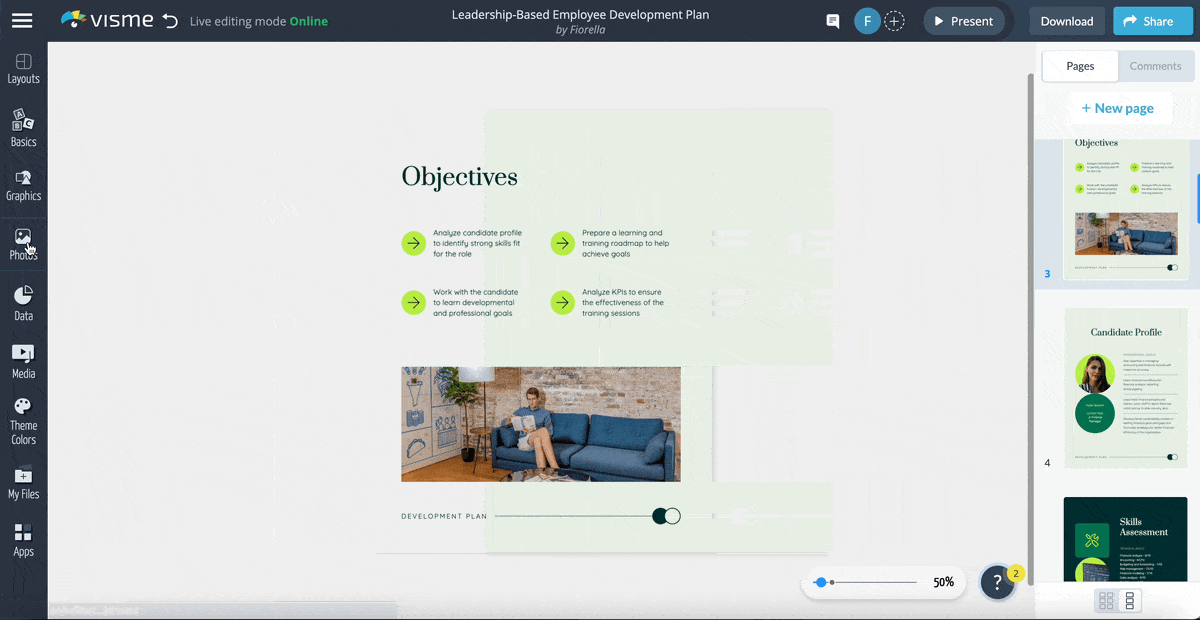Open the Media sidebar panel
The height and width of the screenshot is (620, 1200).
coord(23,361)
